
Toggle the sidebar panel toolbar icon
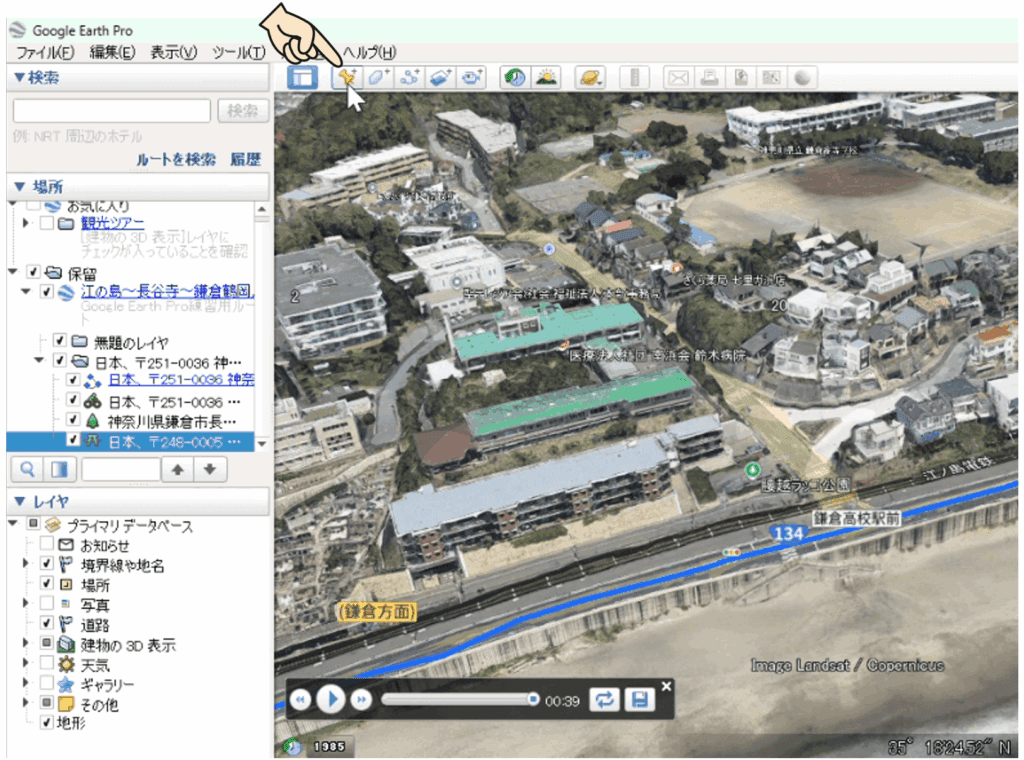302,78
